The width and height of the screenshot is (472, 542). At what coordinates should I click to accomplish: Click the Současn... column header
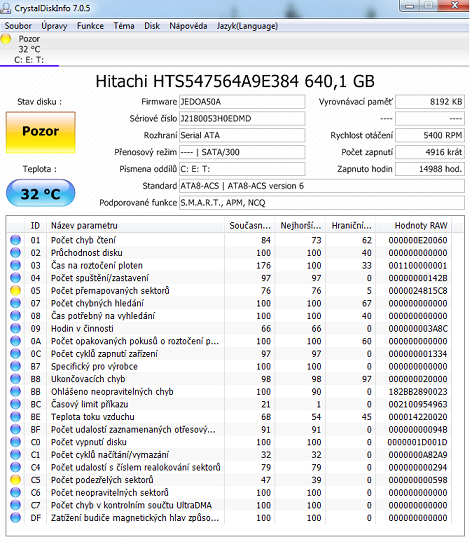[x=249, y=226]
